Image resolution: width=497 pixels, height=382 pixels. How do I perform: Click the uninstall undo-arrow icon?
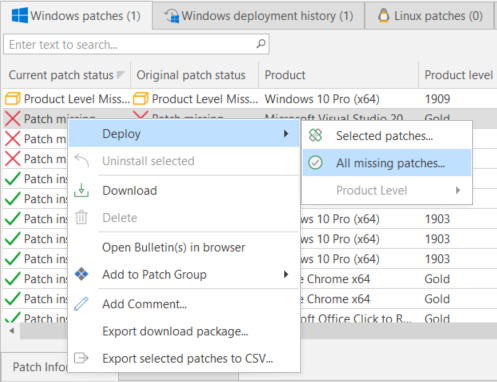[x=82, y=160]
